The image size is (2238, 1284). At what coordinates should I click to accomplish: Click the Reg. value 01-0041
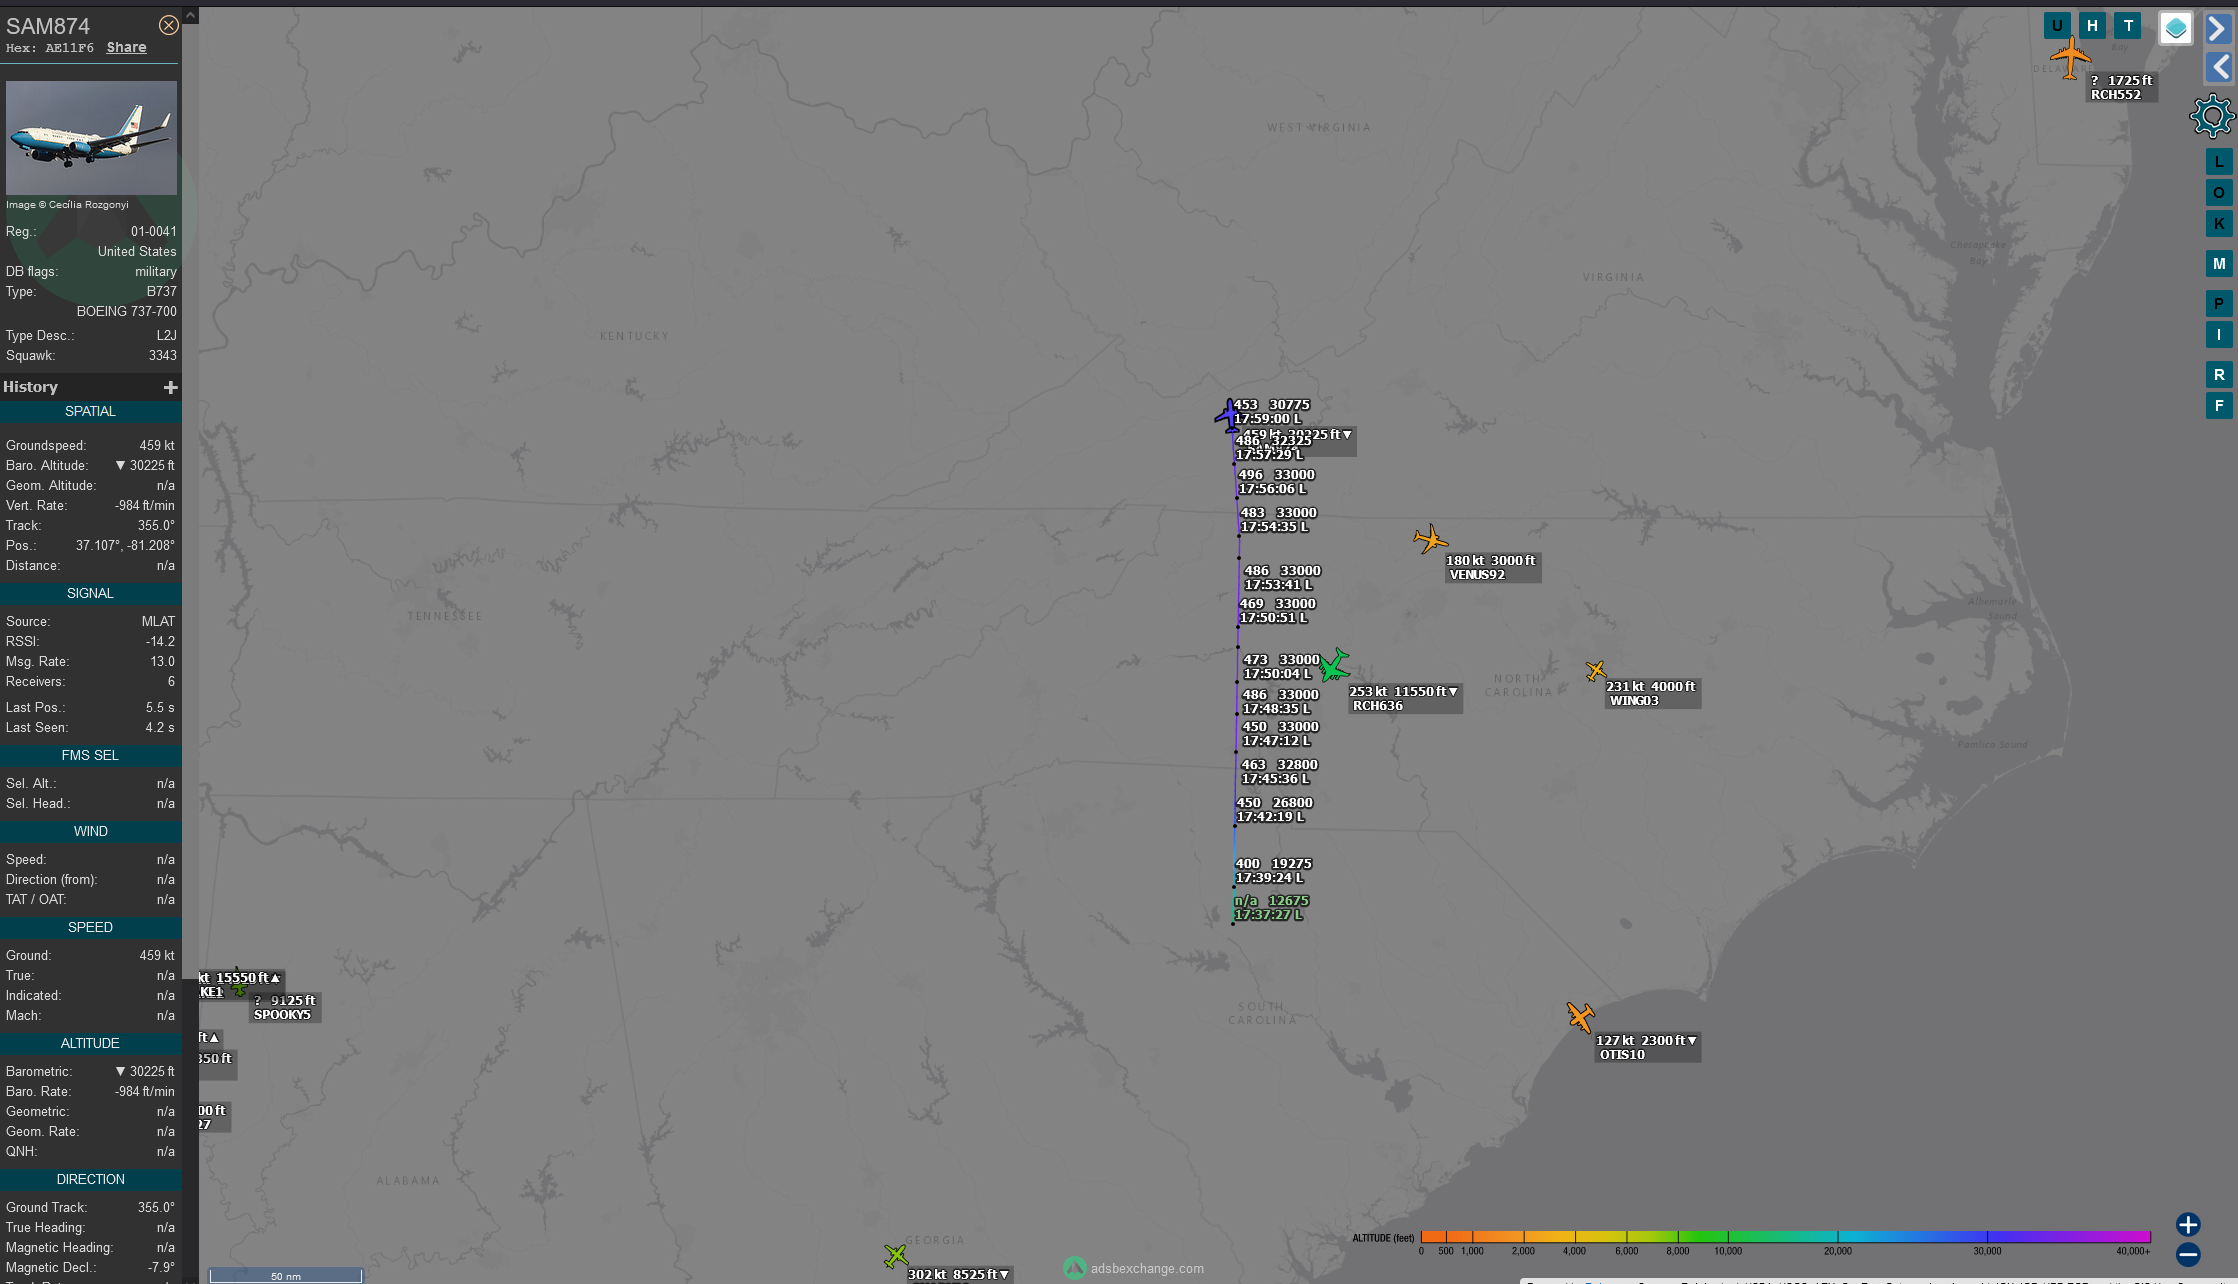(x=154, y=231)
